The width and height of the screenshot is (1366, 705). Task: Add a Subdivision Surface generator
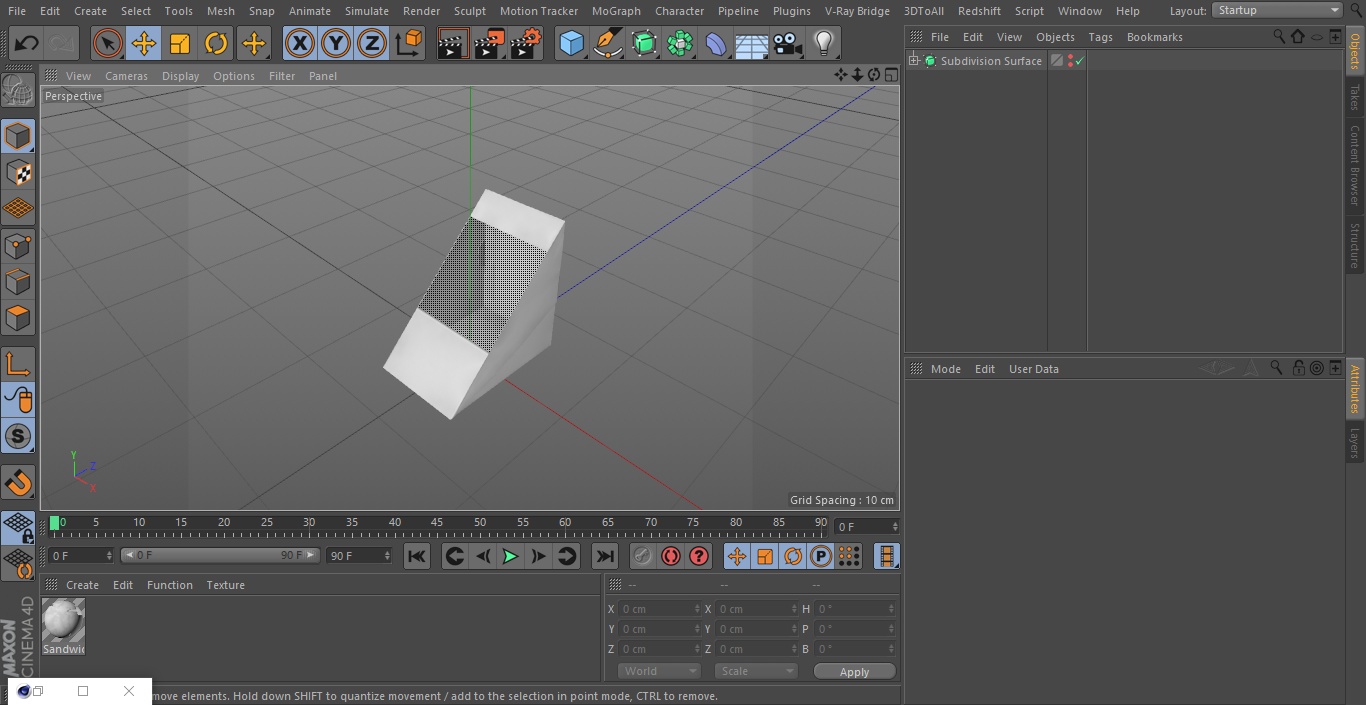click(644, 43)
